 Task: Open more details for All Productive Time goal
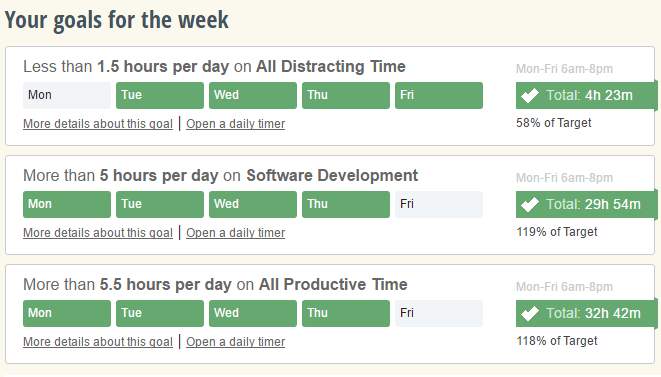pyautogui.click(x=98, y=342)
